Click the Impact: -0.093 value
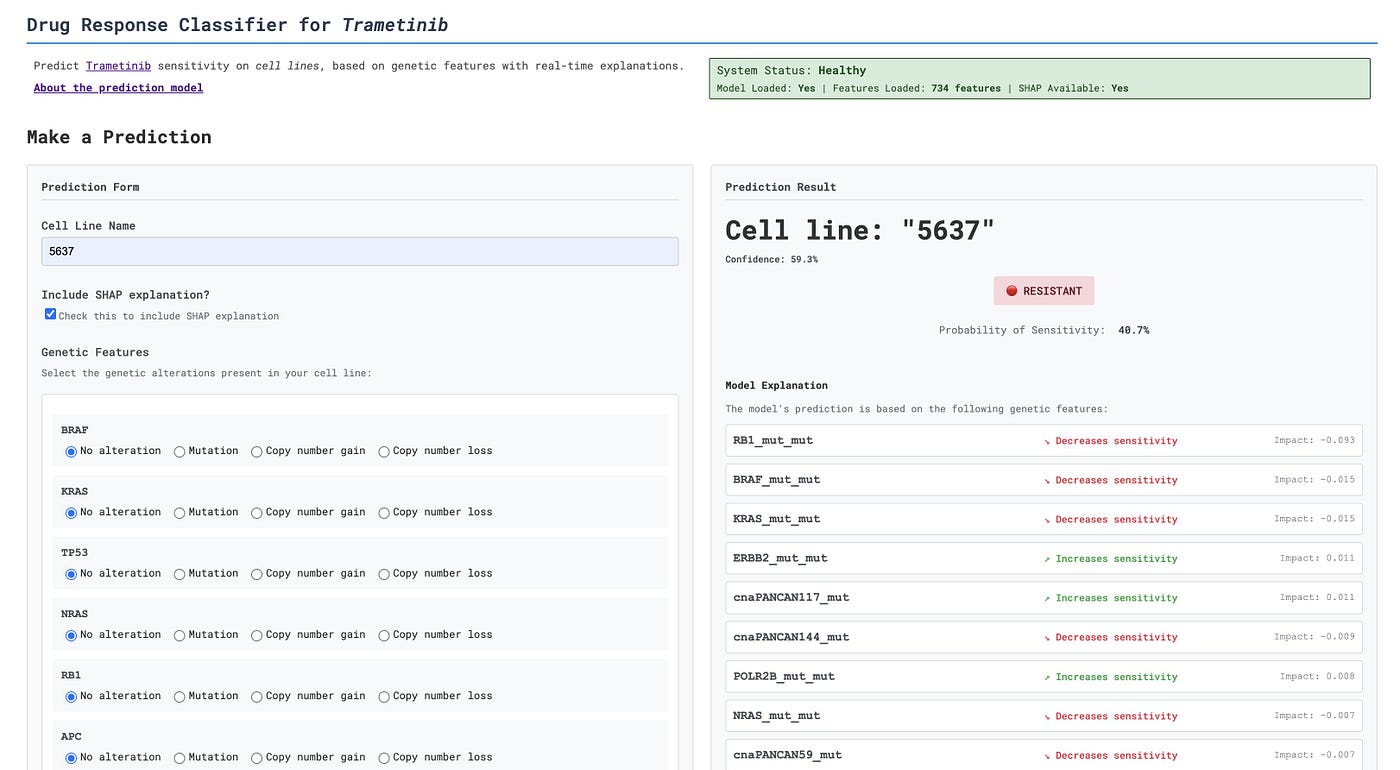 coord(1314,440)
